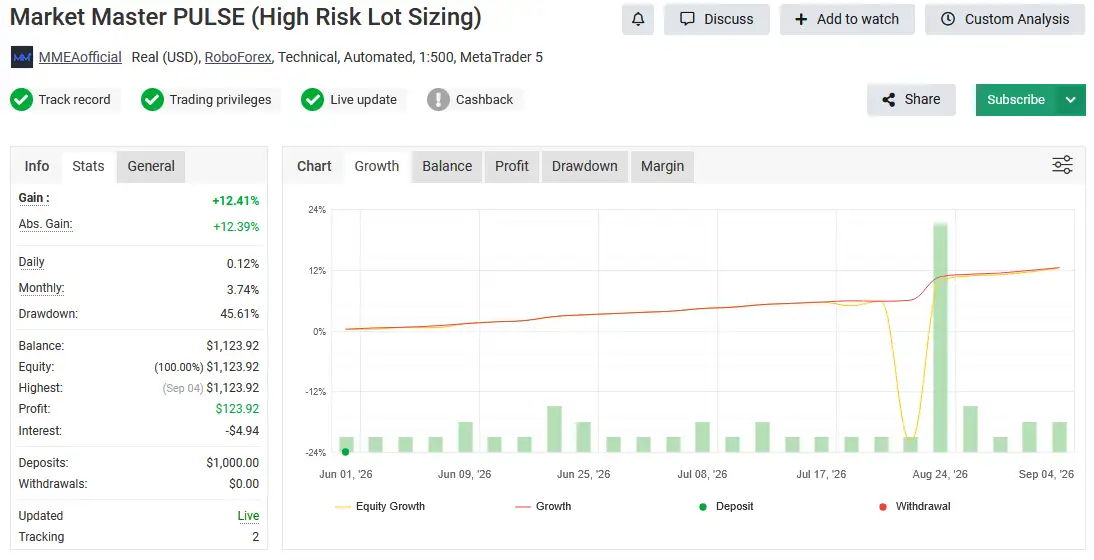Click the green $123.92 profit value
1094x560 pixels.
tap(237, 409)
